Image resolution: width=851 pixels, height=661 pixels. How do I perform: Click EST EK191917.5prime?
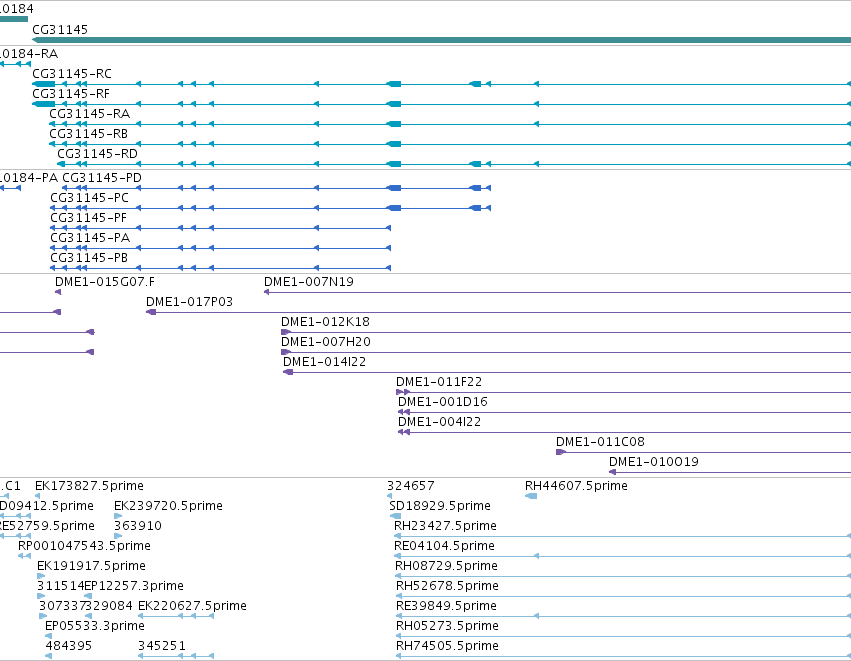pyautogui.click(x=91, y=567)
